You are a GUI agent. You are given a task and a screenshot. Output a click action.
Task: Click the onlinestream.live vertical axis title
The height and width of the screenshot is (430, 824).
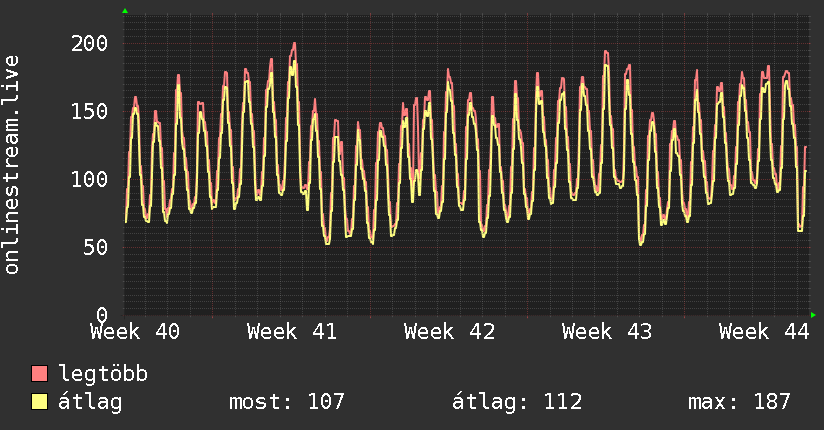click(x=12, y=165)
